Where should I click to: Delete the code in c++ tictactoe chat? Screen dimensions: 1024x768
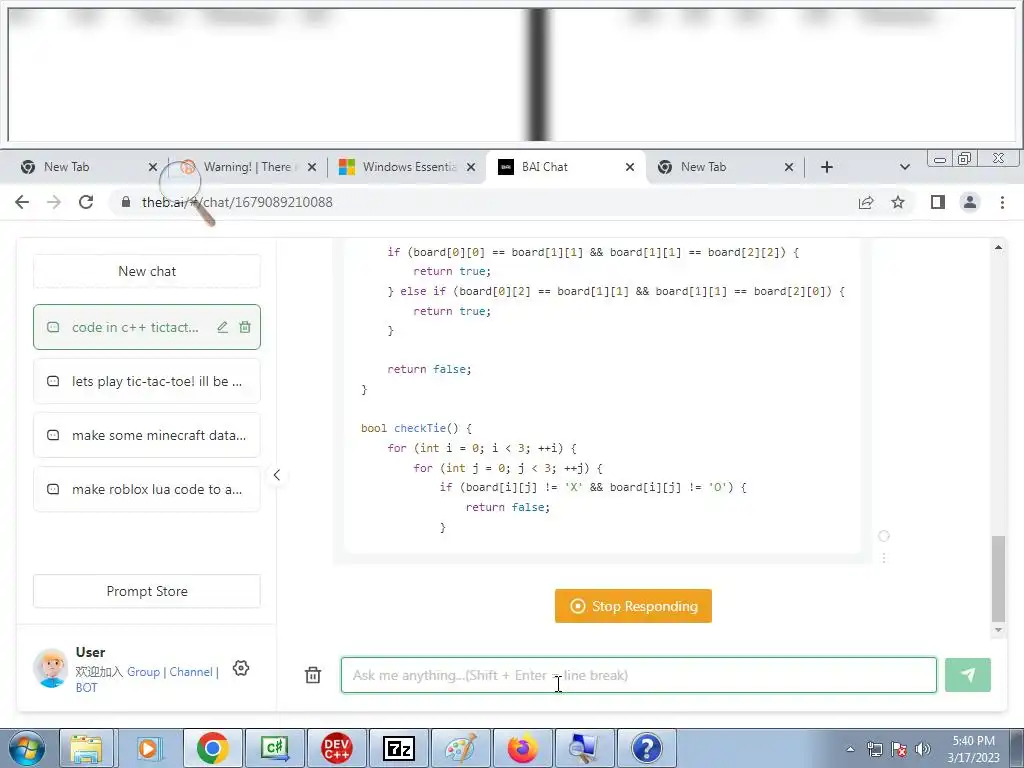click(245, 327)
